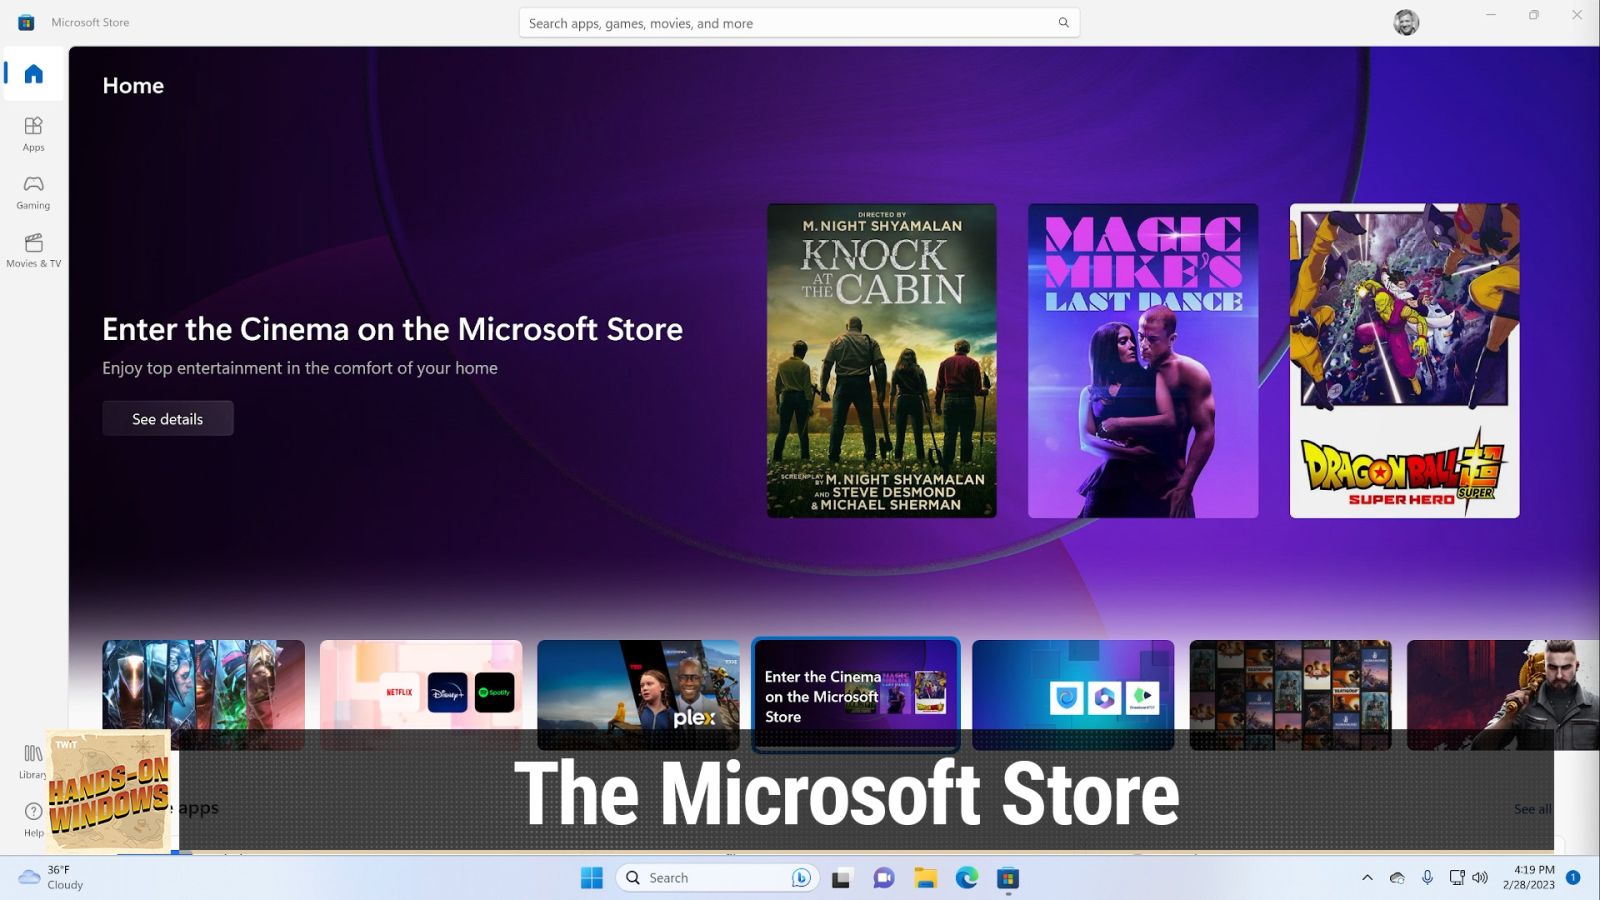Viewport: 1600px width, 900px height.
Task: Click See details on the cinema promotion
Action: pyautogui.click(x=167, y=418)
